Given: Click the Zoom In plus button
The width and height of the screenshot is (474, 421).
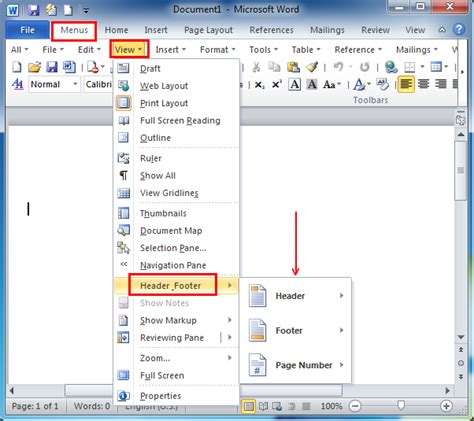Looking at the screenshot, I should (x=446, y=406).
